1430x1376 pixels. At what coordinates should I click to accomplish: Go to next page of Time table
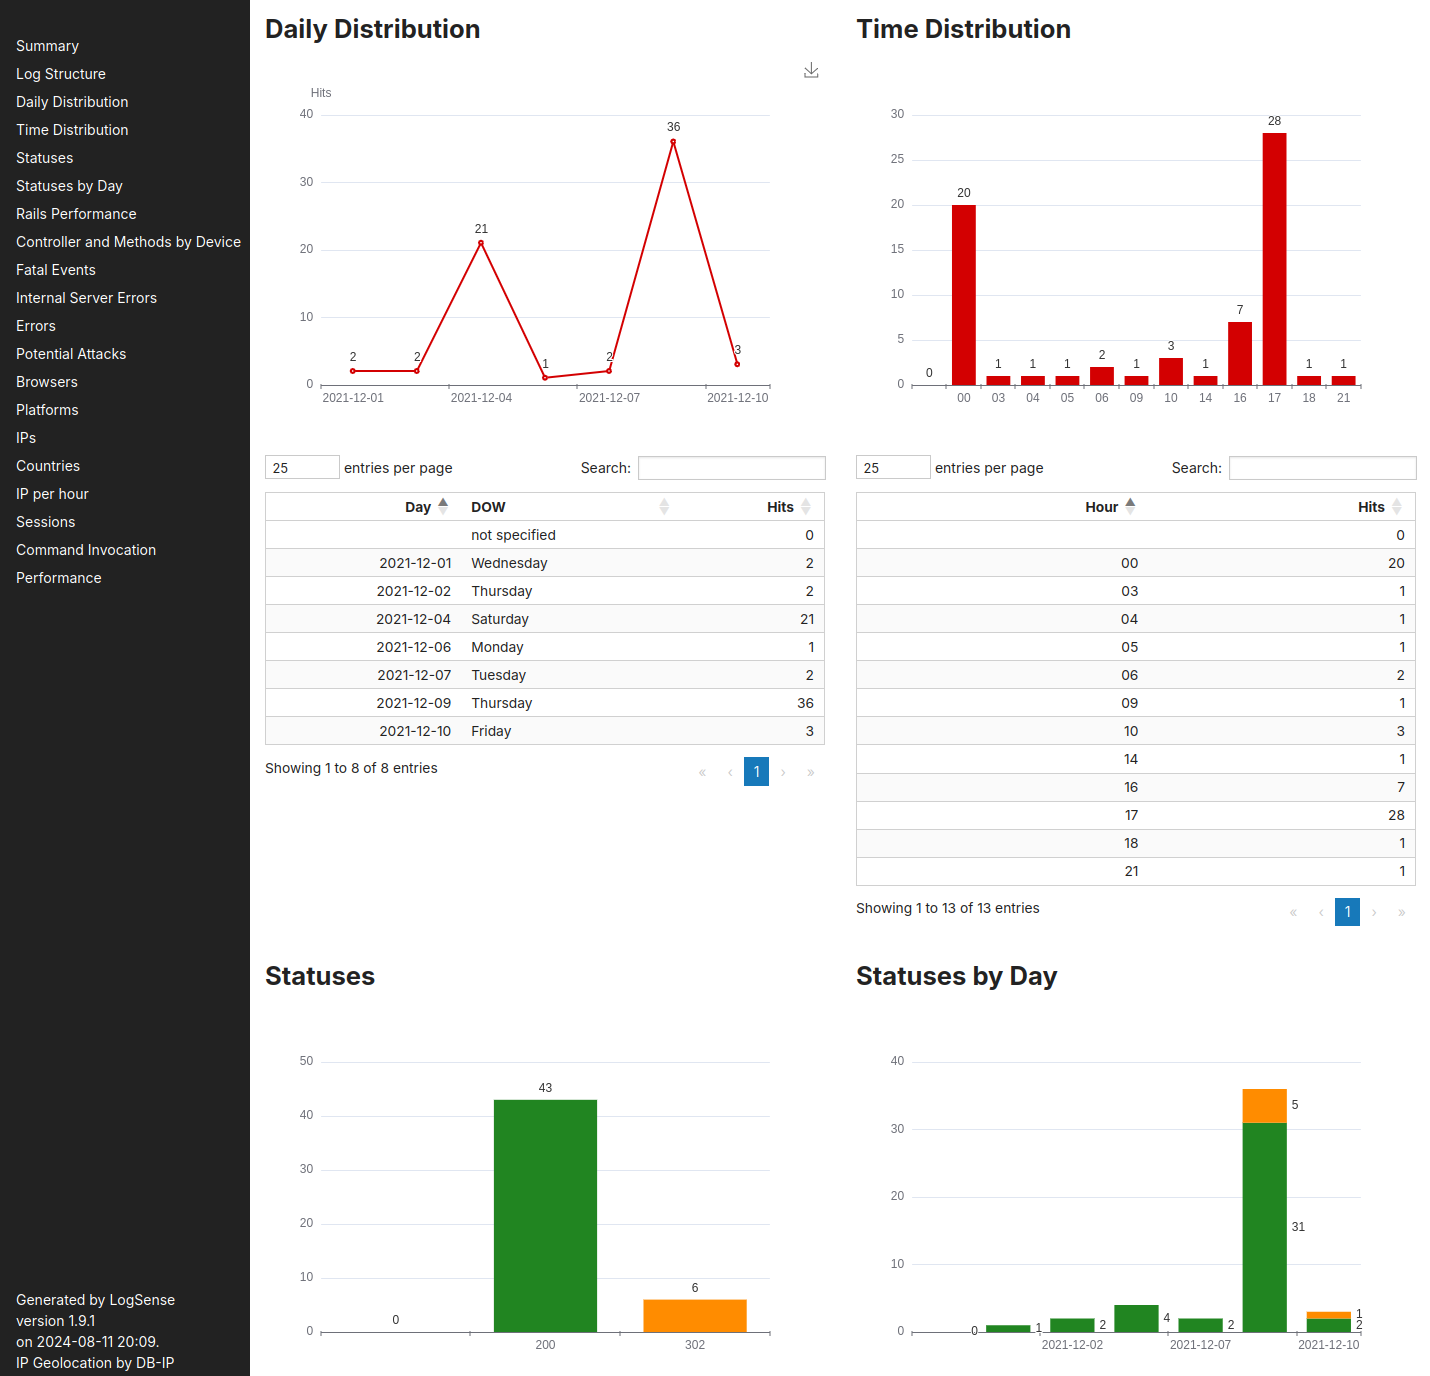(x=1374, y=912)
